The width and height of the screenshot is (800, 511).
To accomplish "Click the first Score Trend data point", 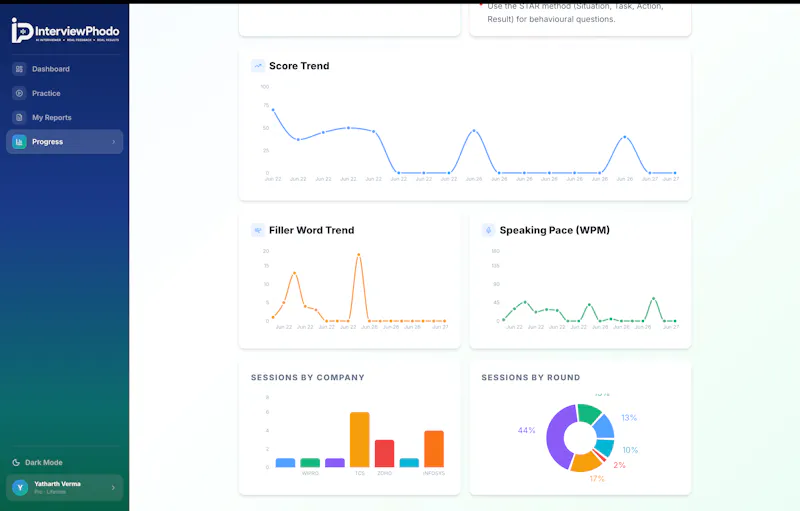I will pos(273,110).
